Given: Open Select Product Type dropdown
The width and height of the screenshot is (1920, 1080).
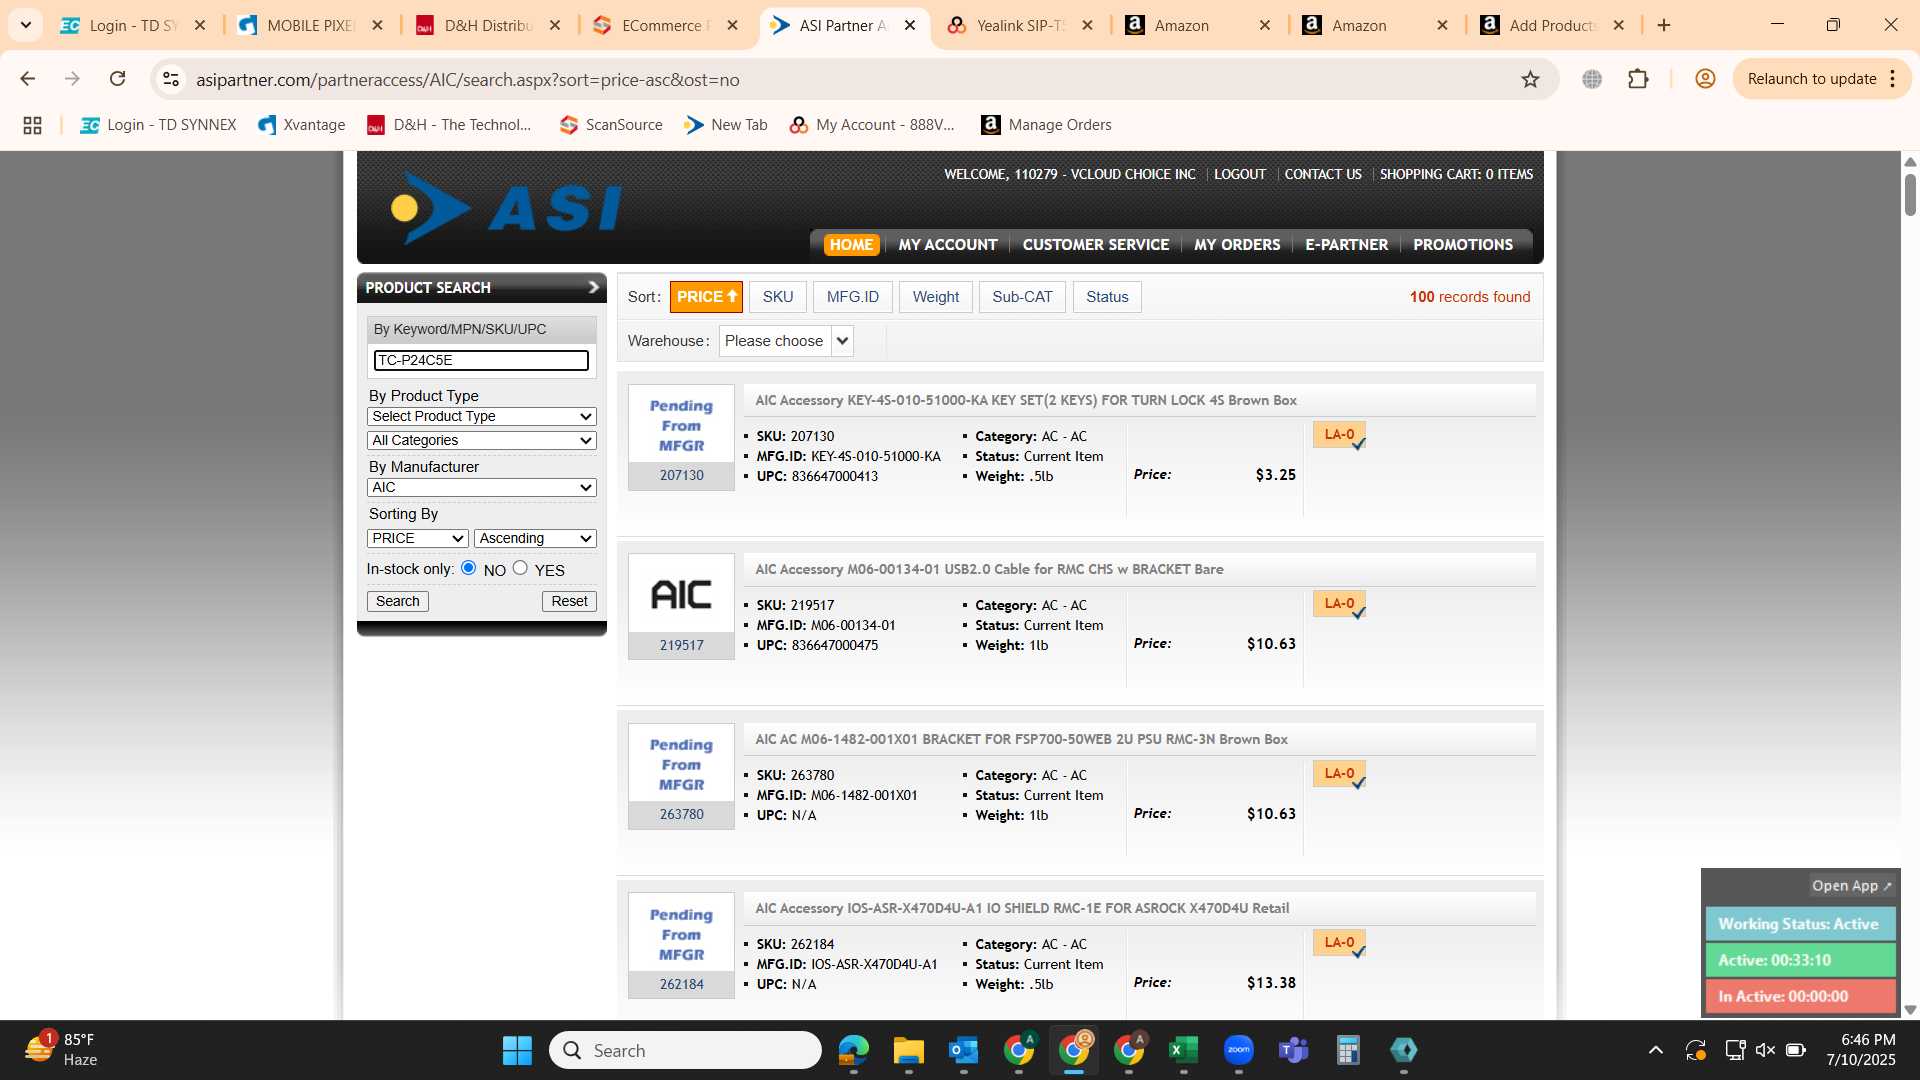Looking at the screenshot, I should click(482, 416).
